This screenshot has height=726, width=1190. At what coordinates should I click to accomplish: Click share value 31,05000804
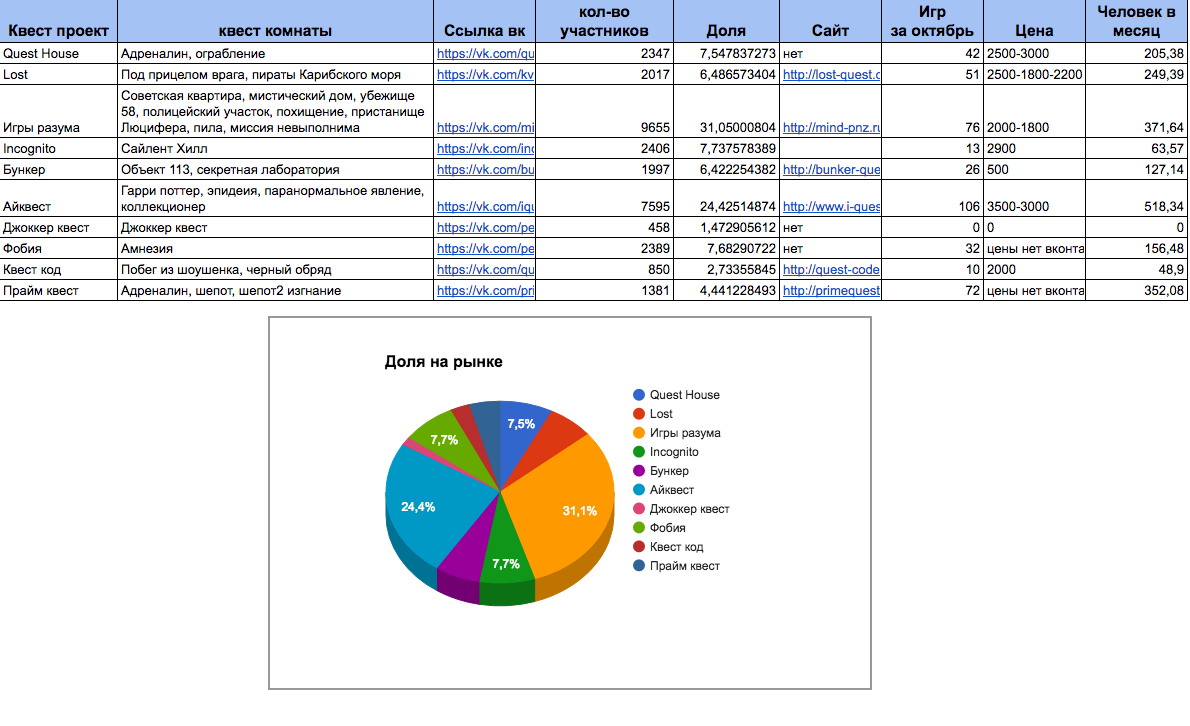[726, 112]
